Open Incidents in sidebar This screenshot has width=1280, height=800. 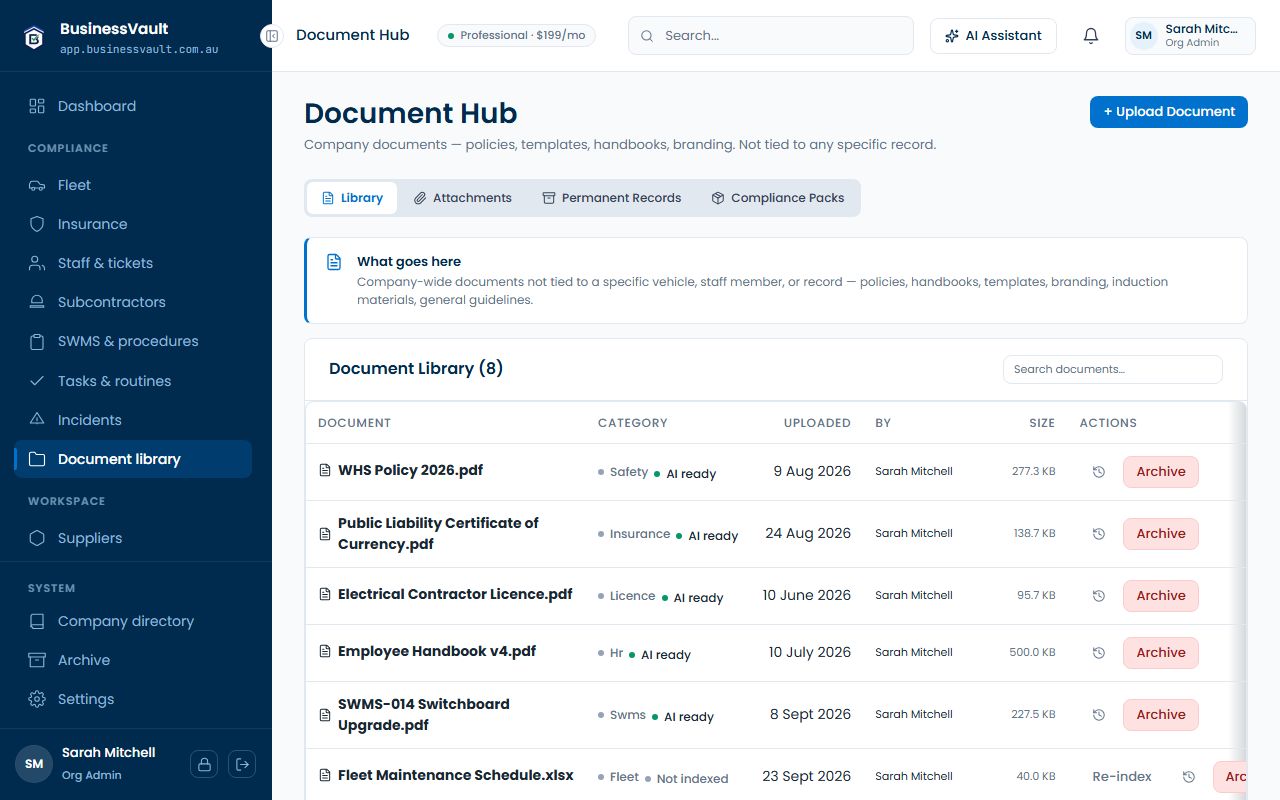pyautogui.click(x=133, y=420)
